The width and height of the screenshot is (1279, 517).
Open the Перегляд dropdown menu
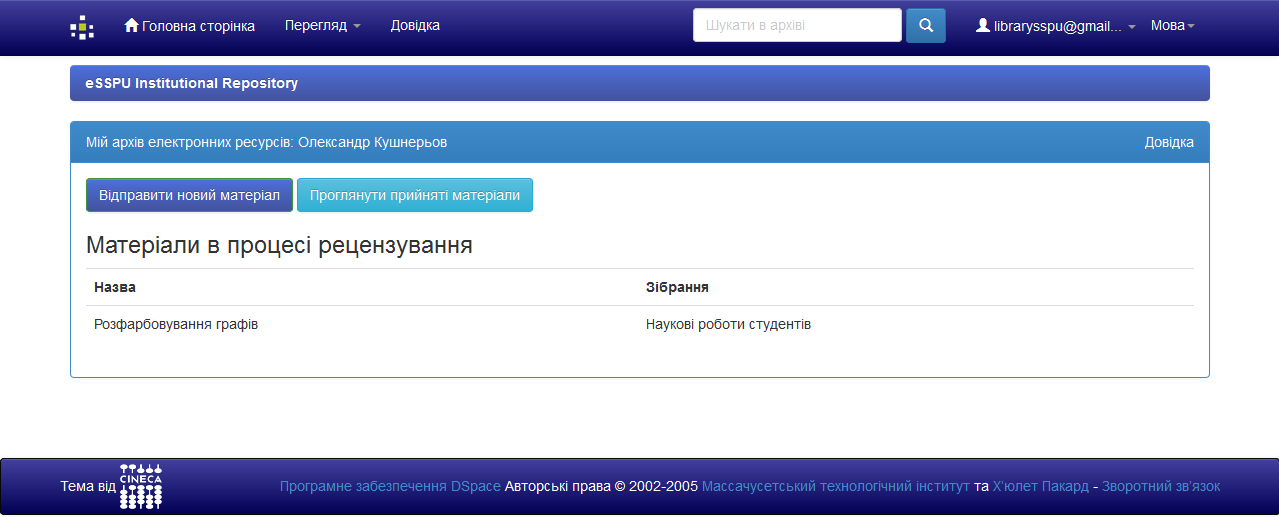[323, 26]
